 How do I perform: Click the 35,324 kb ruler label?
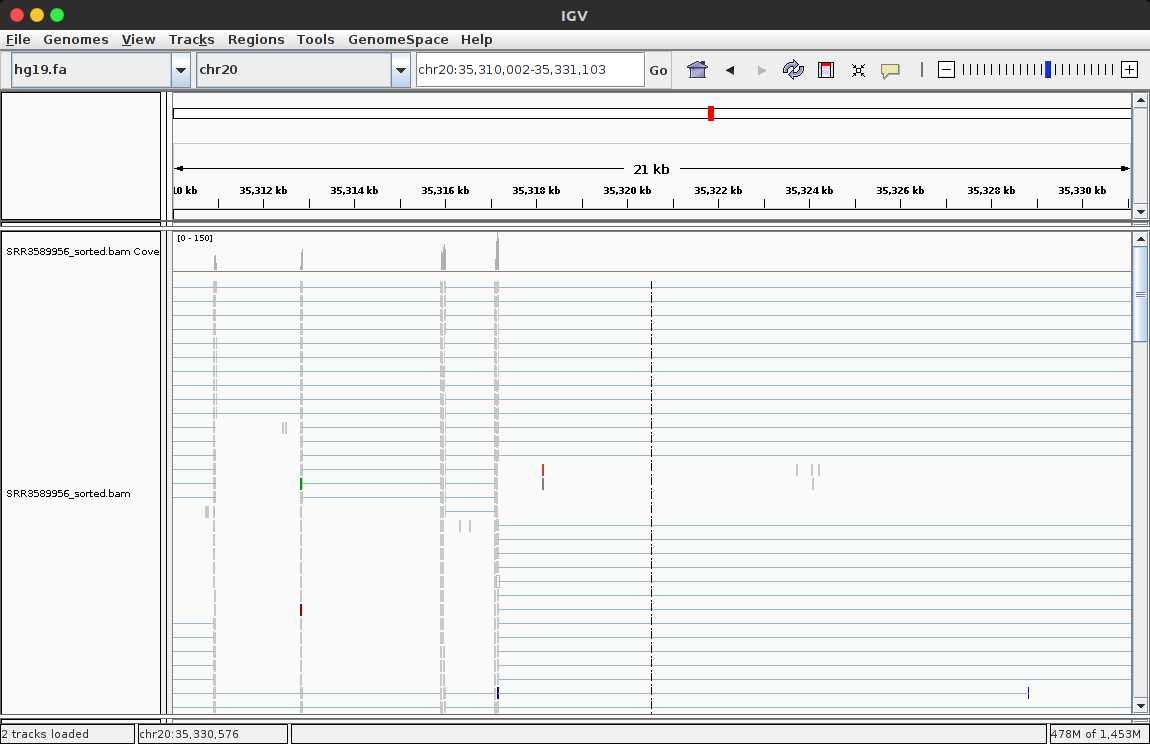click(809, 190)
